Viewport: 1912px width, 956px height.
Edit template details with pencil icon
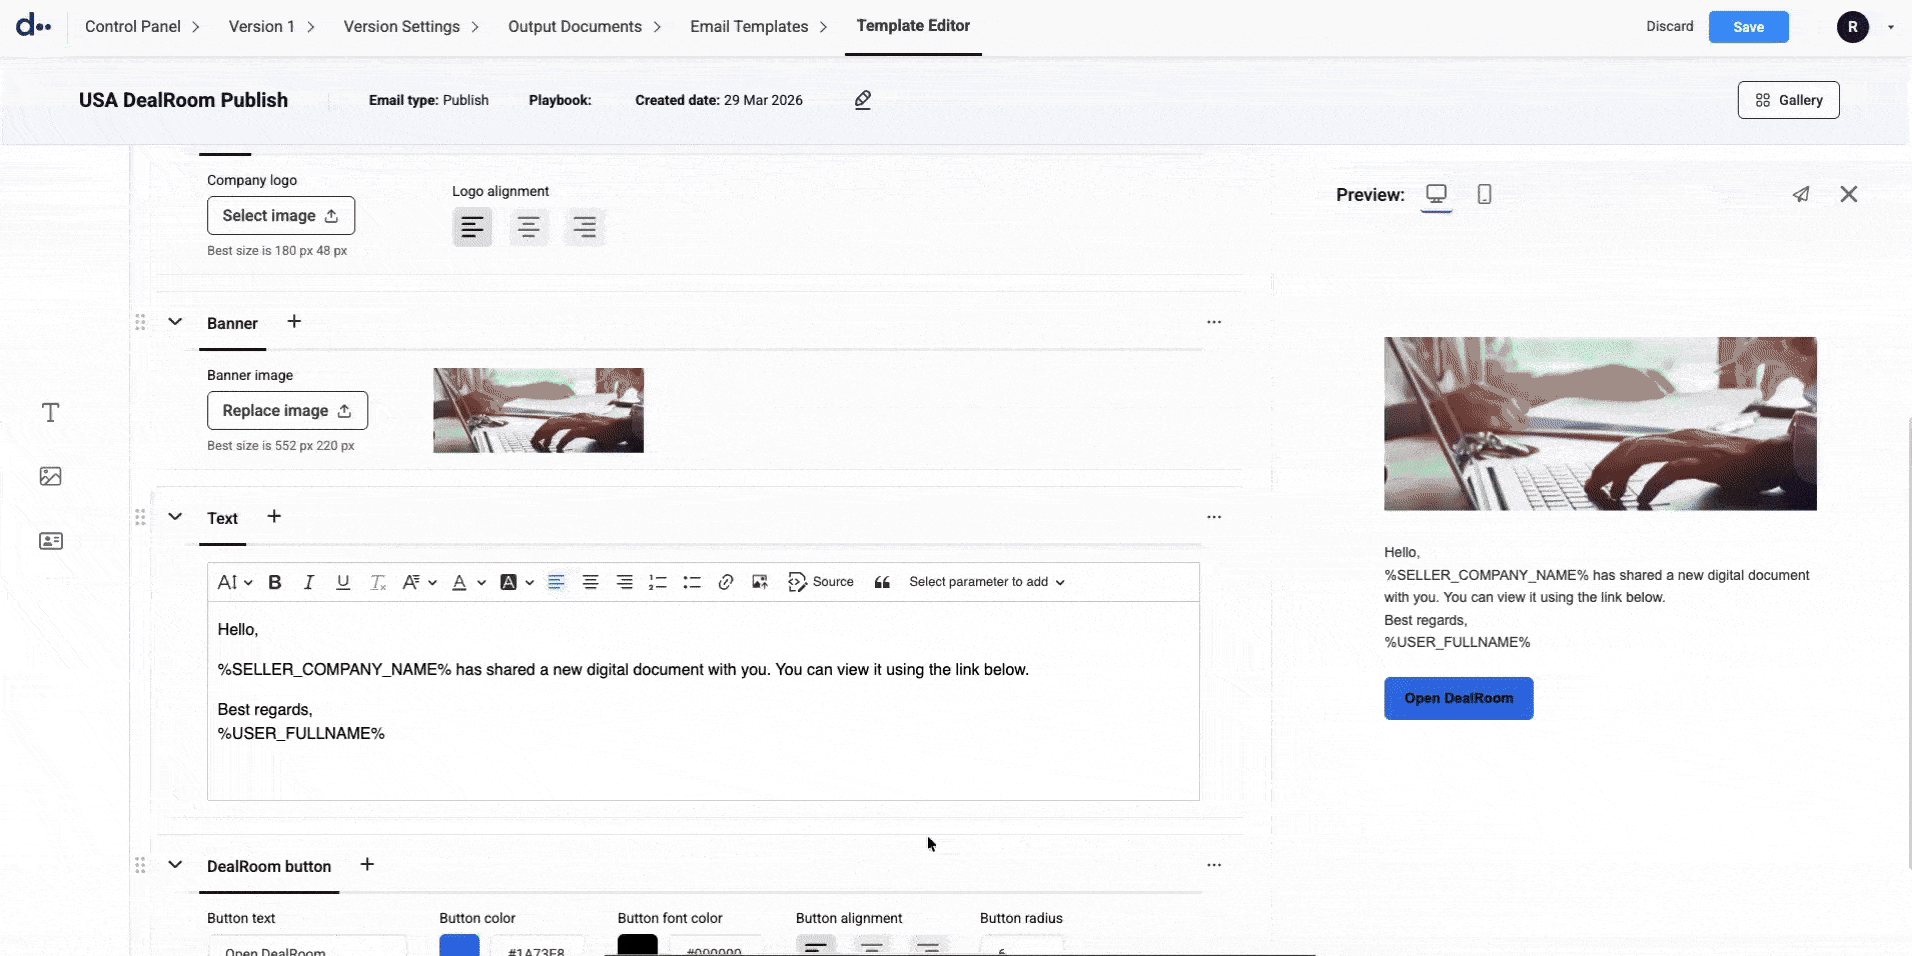click(x=863, y=99)
